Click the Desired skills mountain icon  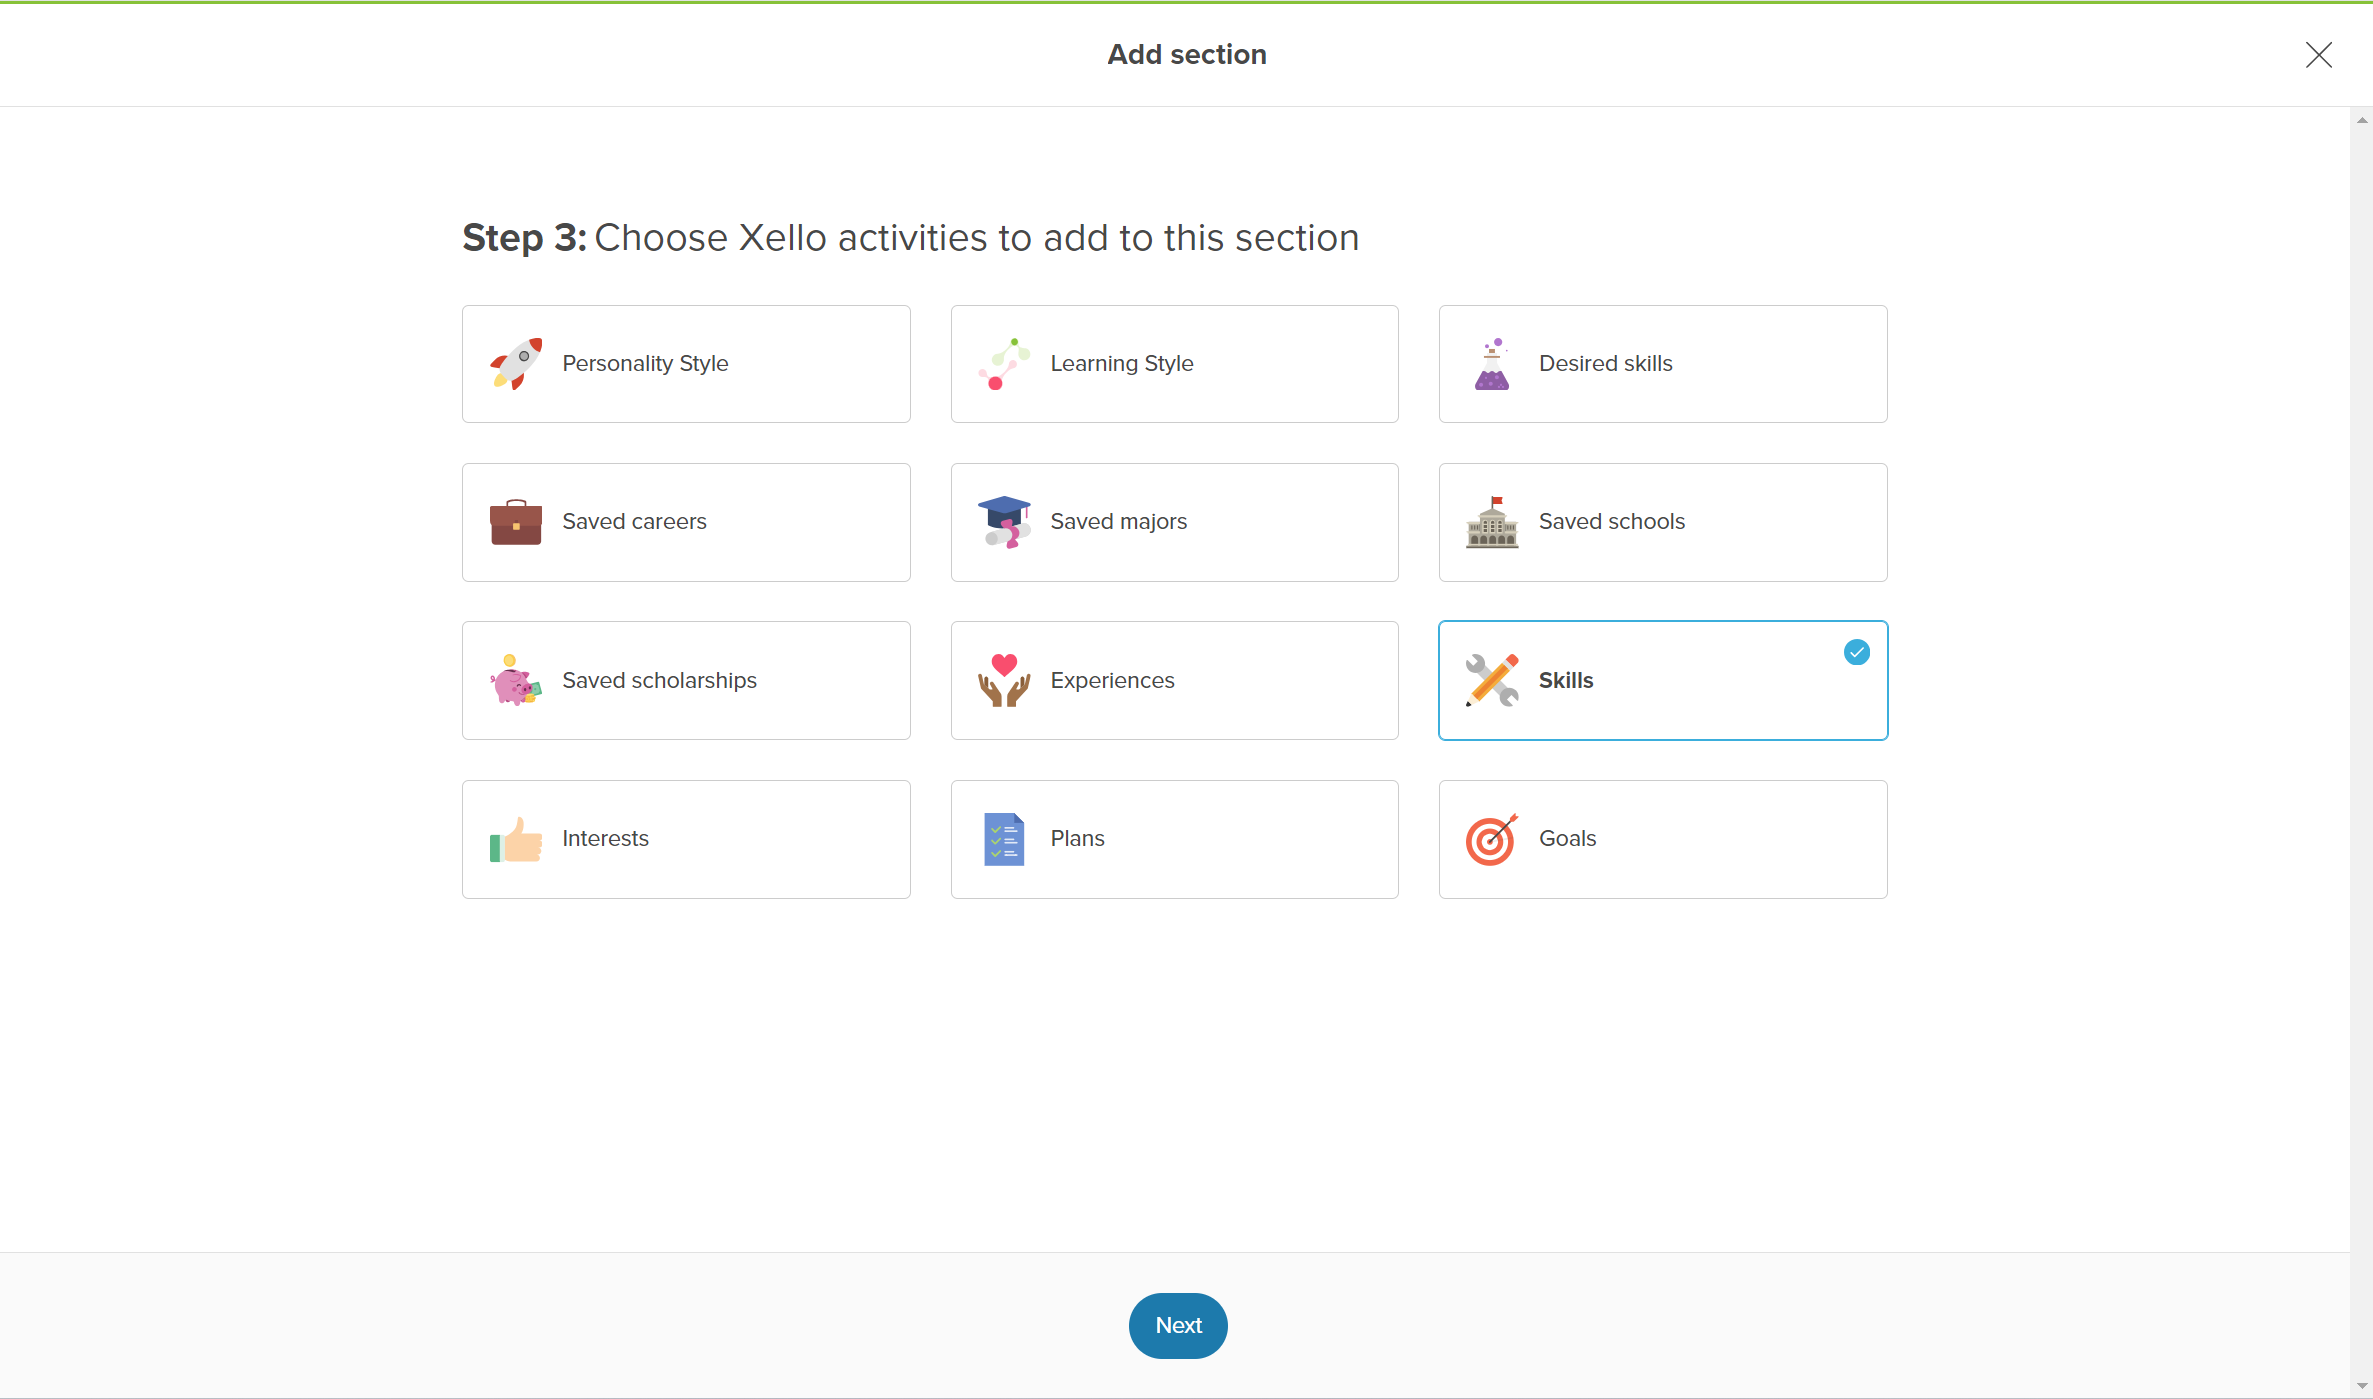[x=1491, y=363]
